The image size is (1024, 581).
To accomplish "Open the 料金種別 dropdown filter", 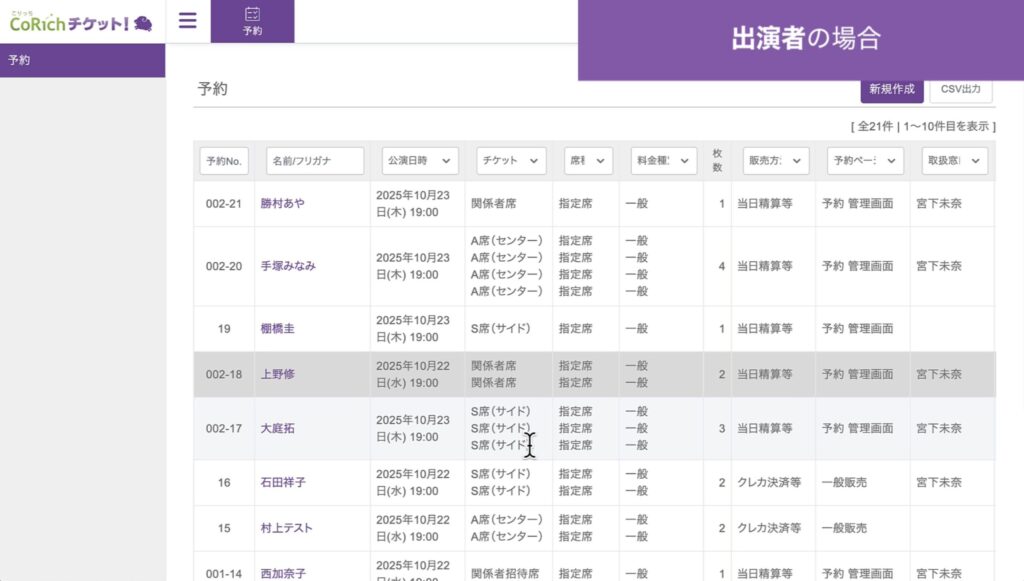I will 661,161.
